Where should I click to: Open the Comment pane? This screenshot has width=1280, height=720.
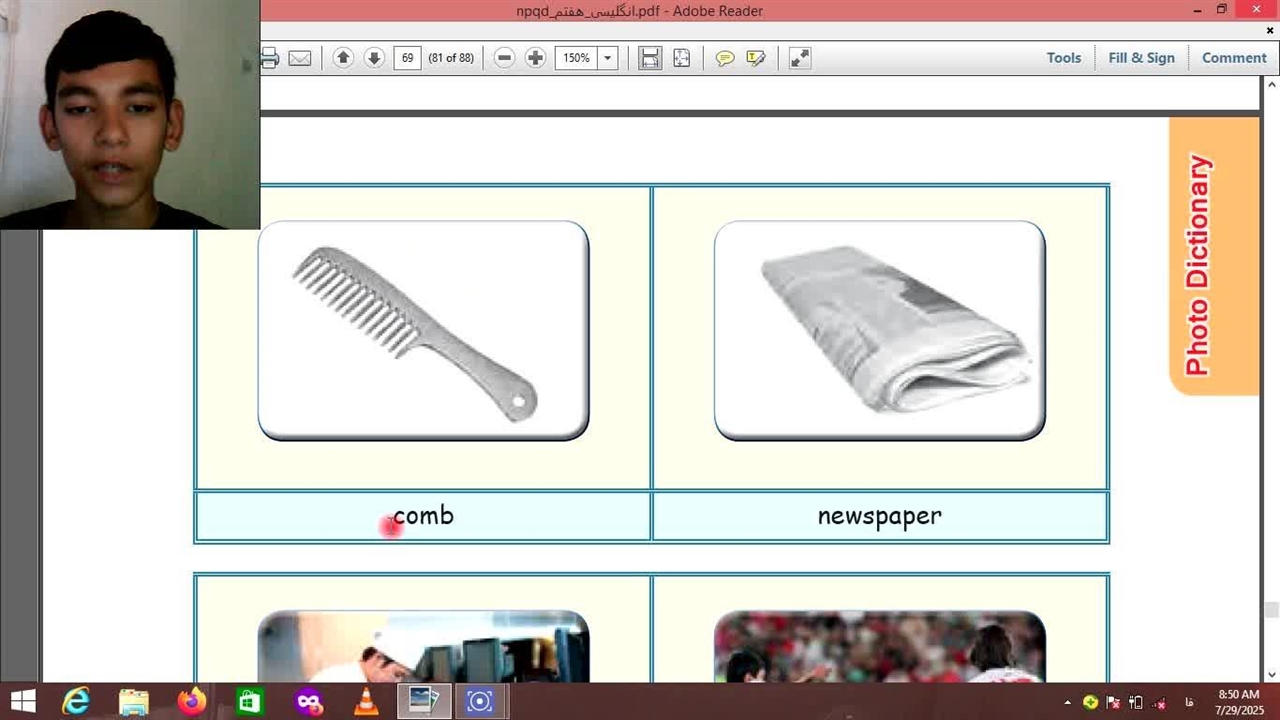click(x=1234, y=58)
